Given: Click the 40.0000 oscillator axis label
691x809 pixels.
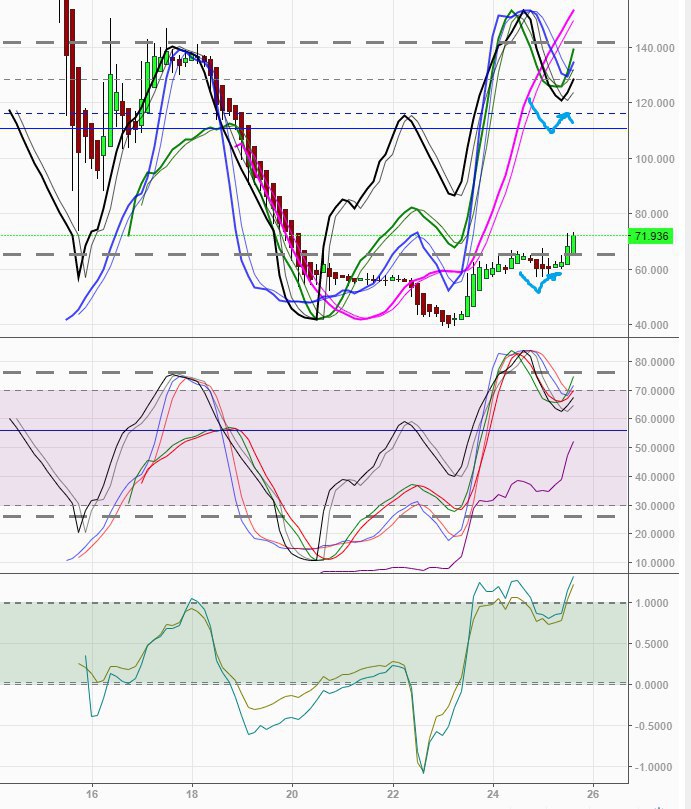Looking at the screenshot, I should [x=654, y=477].
